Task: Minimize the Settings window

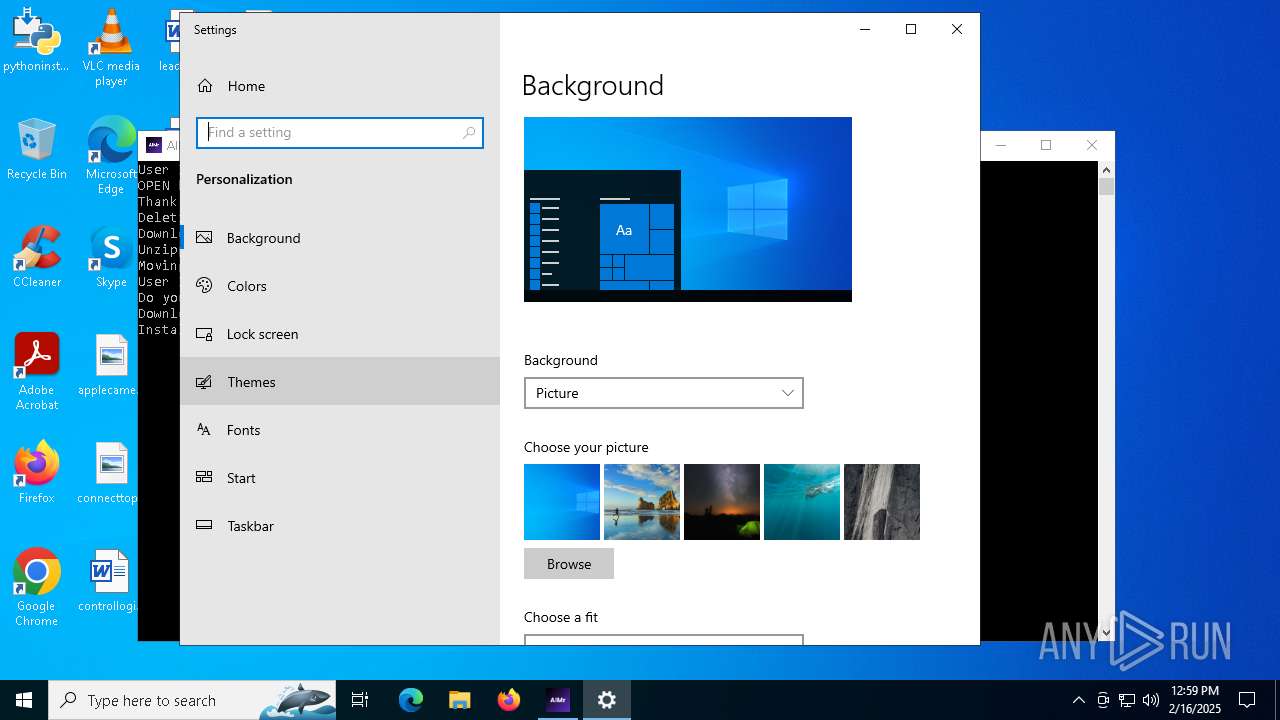Action: pyautogui.click(x=865, y=29)
